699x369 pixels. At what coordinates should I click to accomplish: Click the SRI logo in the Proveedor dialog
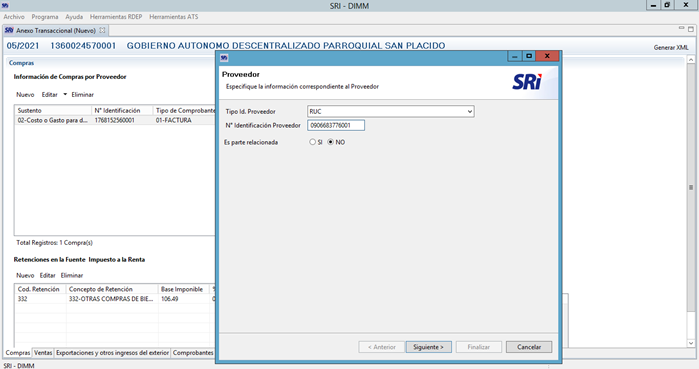click(527, 82)
